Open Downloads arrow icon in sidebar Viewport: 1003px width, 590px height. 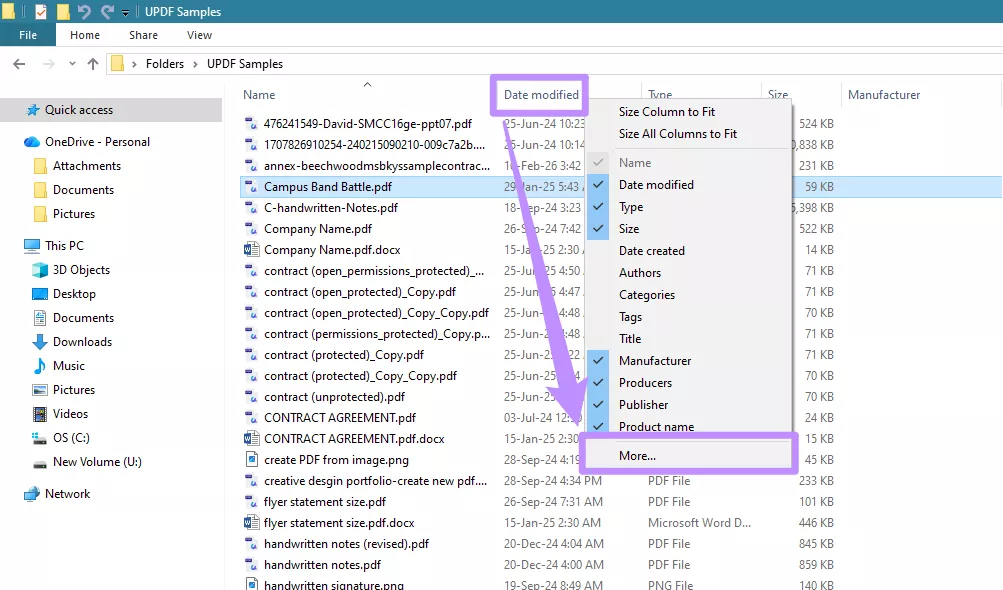click(x=40, y=342)
